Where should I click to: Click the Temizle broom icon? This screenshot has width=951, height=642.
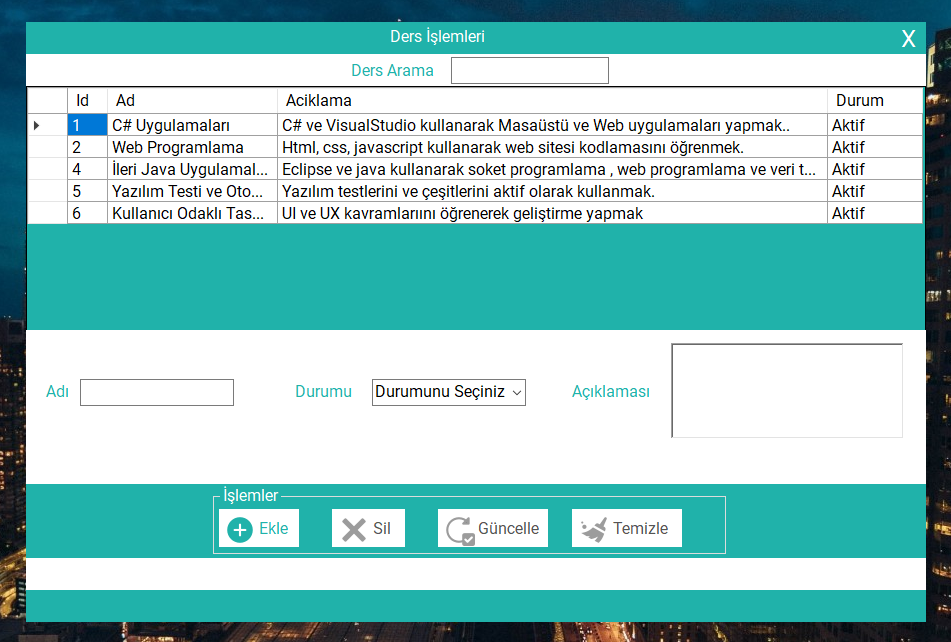(x=593, y=529)
